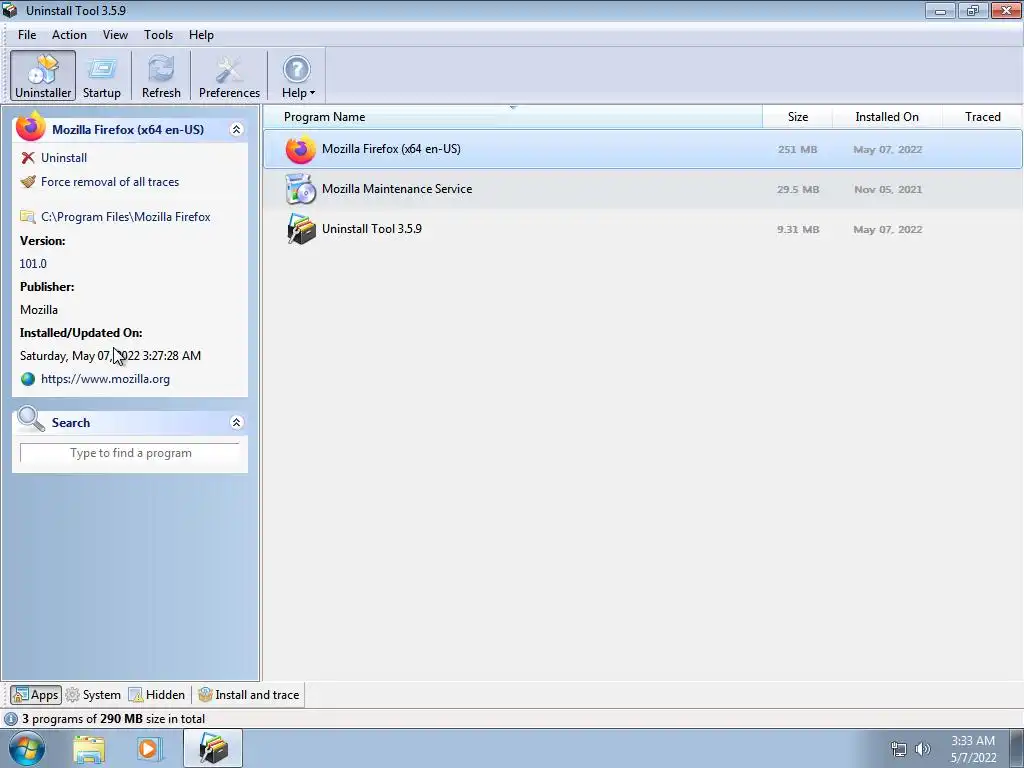Choose Force removal of all traces
The image size is (1024, 768).
(110, 182)
